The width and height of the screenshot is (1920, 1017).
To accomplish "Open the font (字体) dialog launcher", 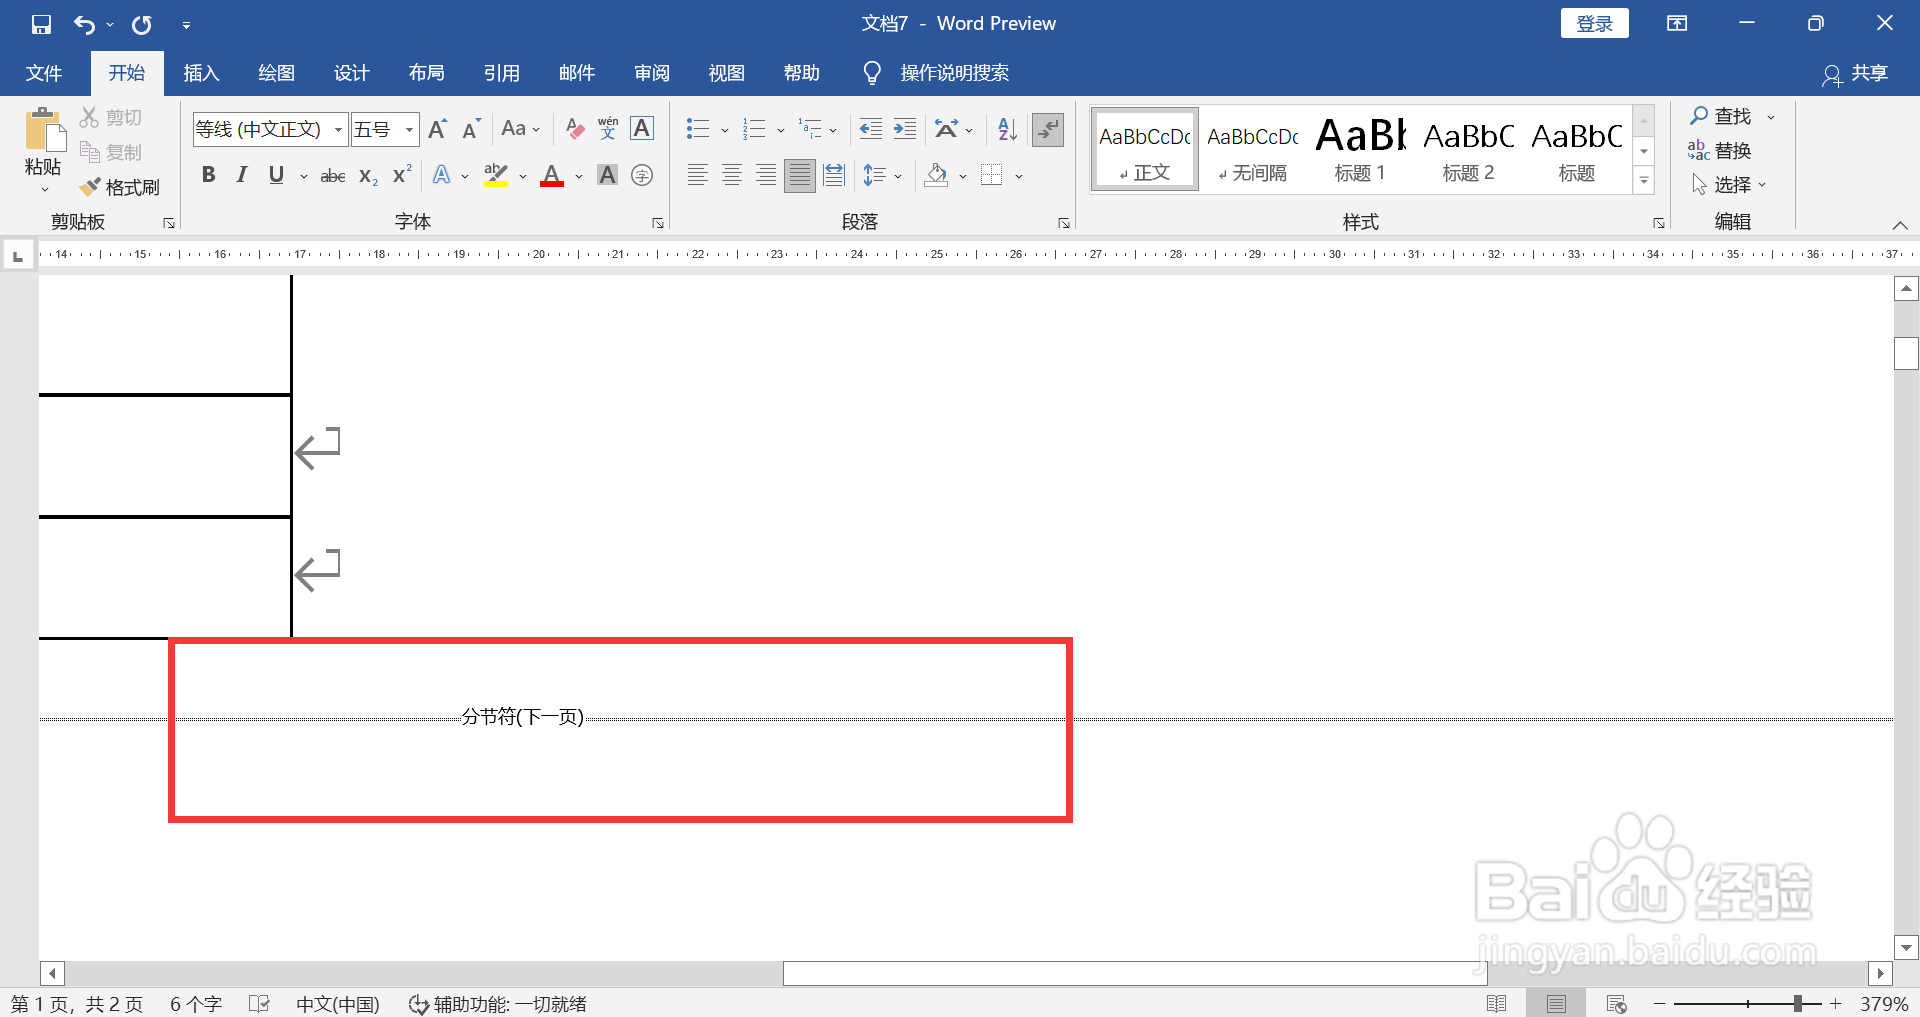I will tap(658, 223).
